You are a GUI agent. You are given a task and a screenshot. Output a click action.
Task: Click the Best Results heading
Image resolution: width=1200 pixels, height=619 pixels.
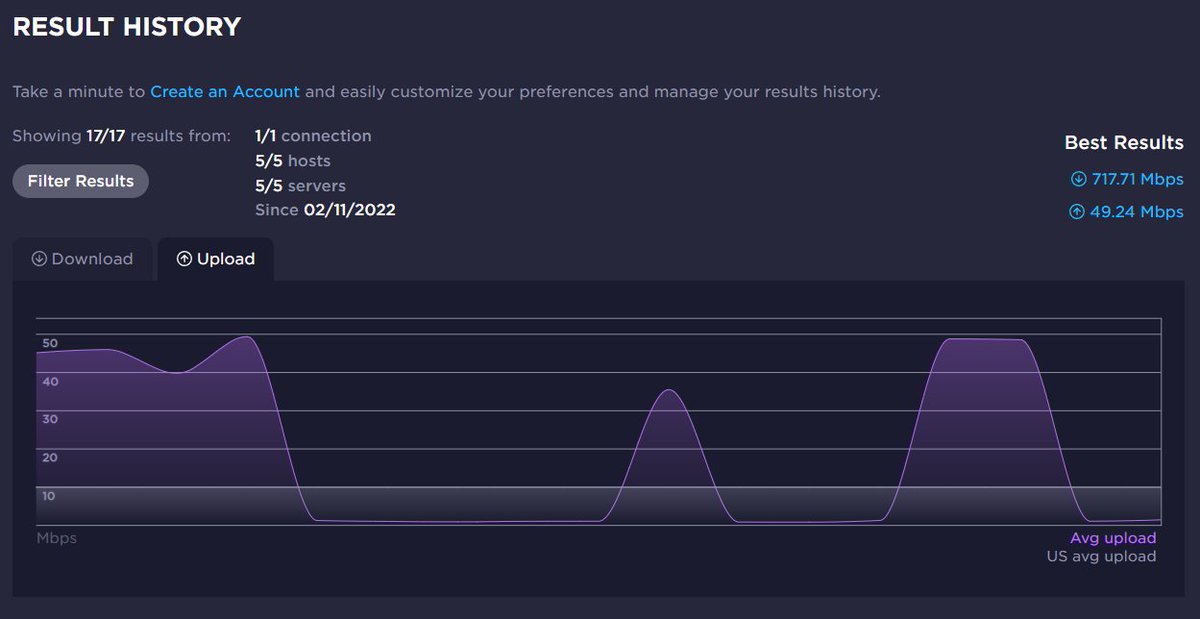(1124, 143)
